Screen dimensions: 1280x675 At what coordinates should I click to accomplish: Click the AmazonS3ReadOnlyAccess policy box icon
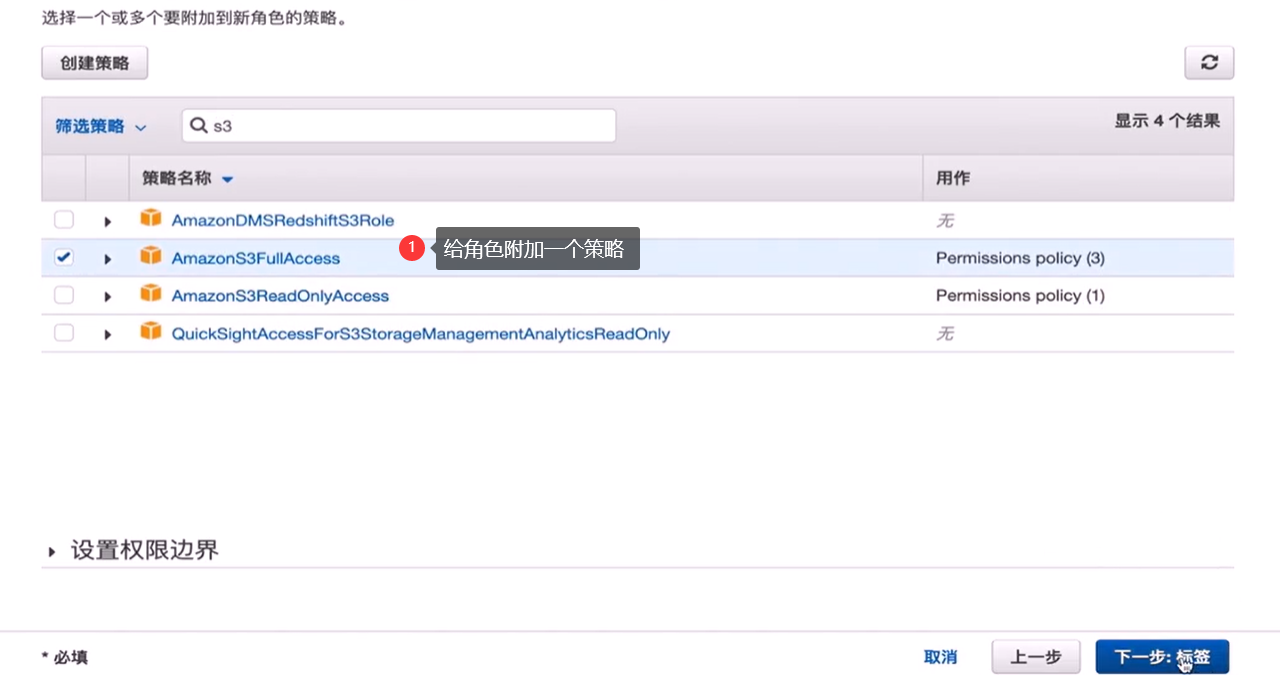pos(151,294)
